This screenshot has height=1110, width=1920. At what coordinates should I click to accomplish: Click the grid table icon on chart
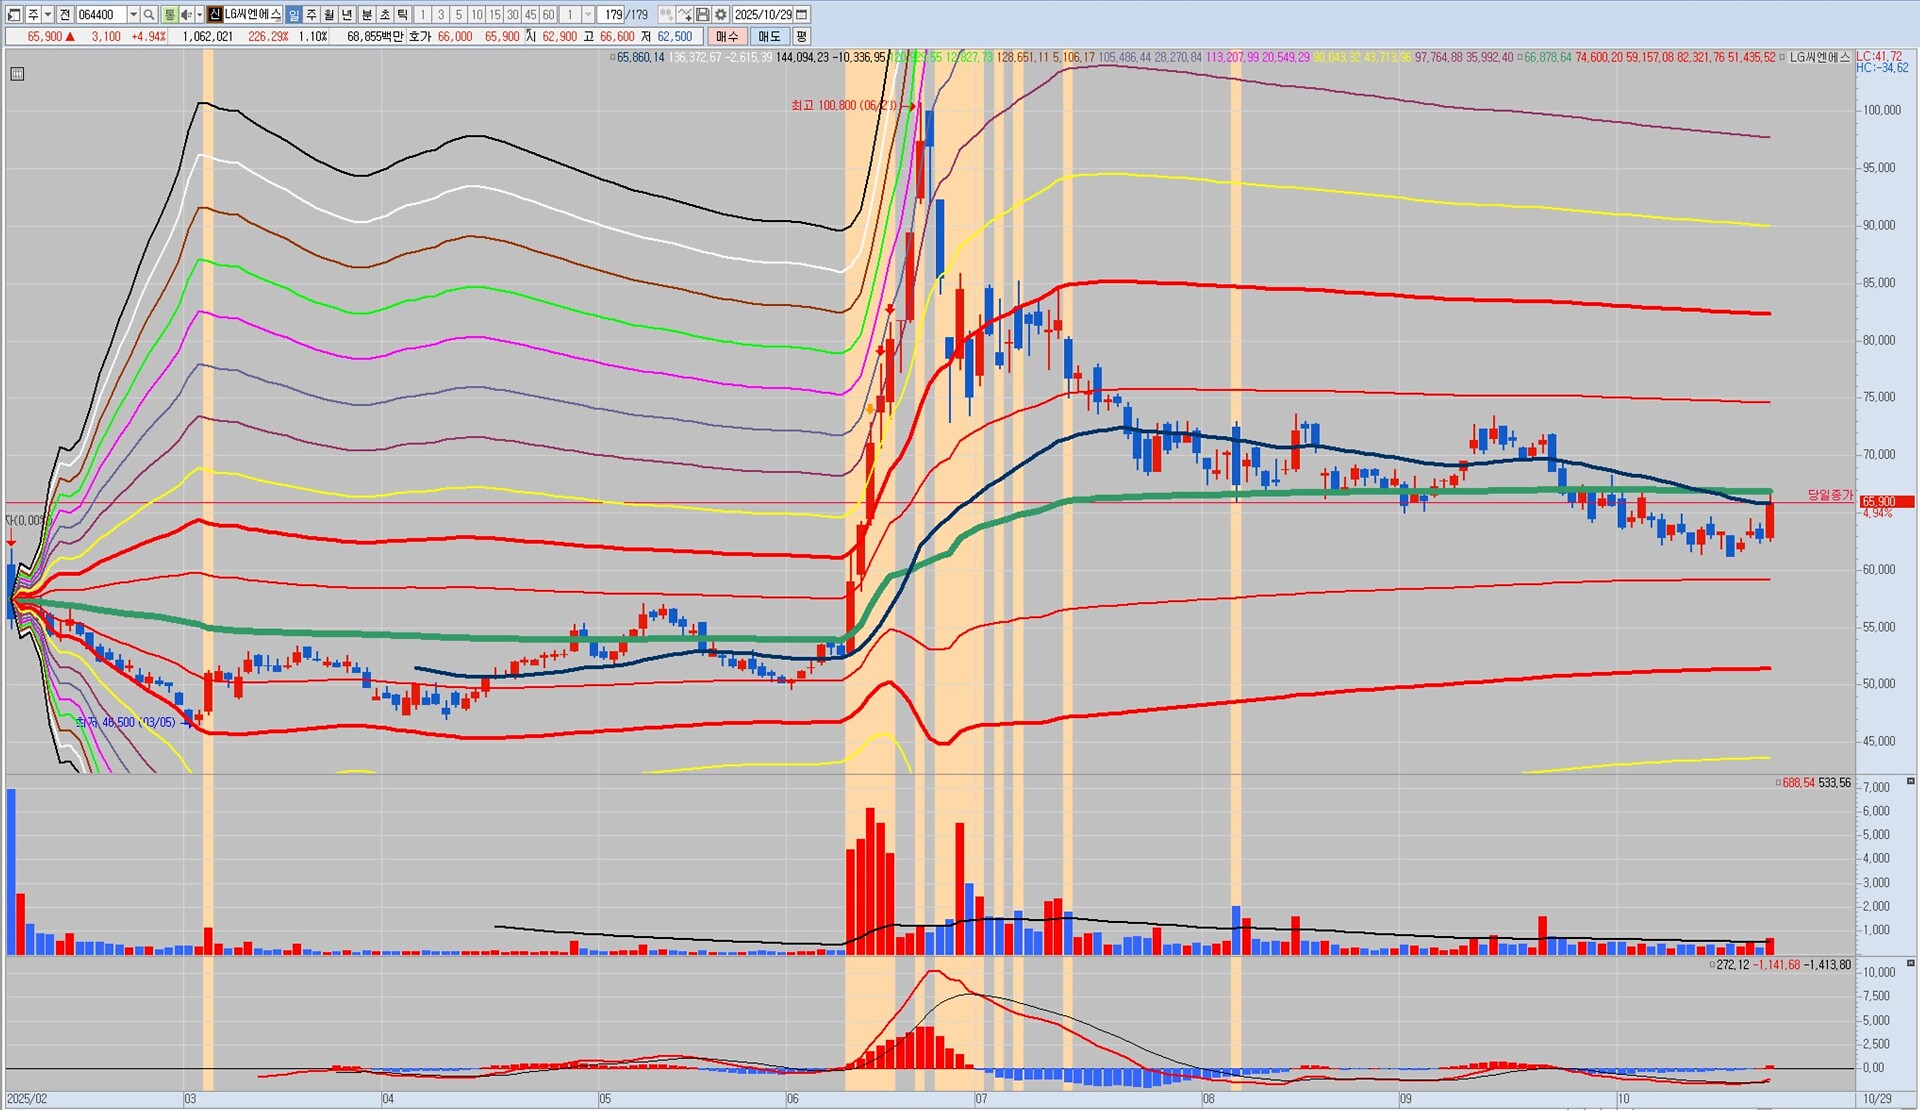[x=17, y=74]
